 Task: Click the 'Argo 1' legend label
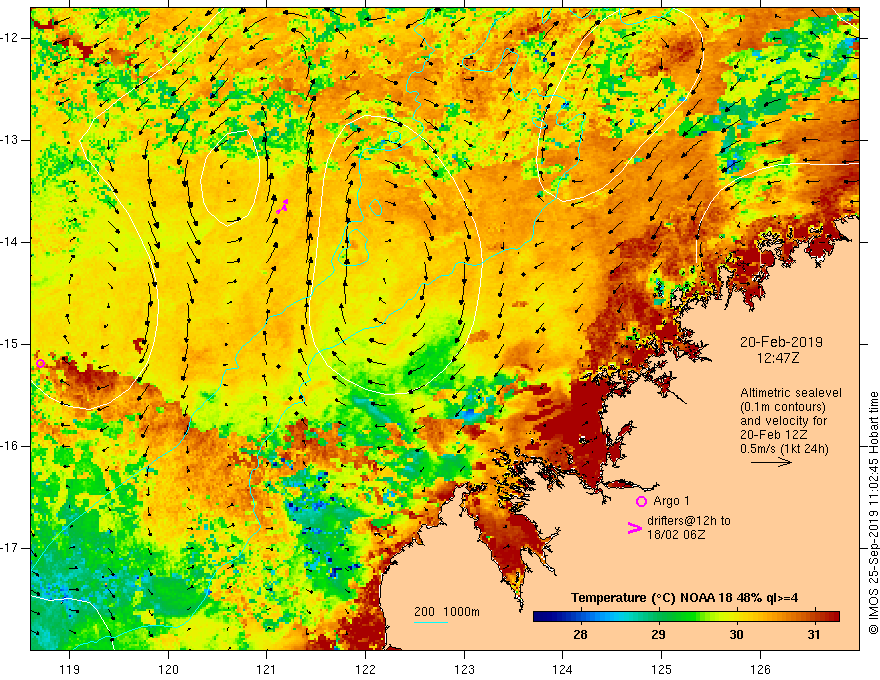coord(671,501)
